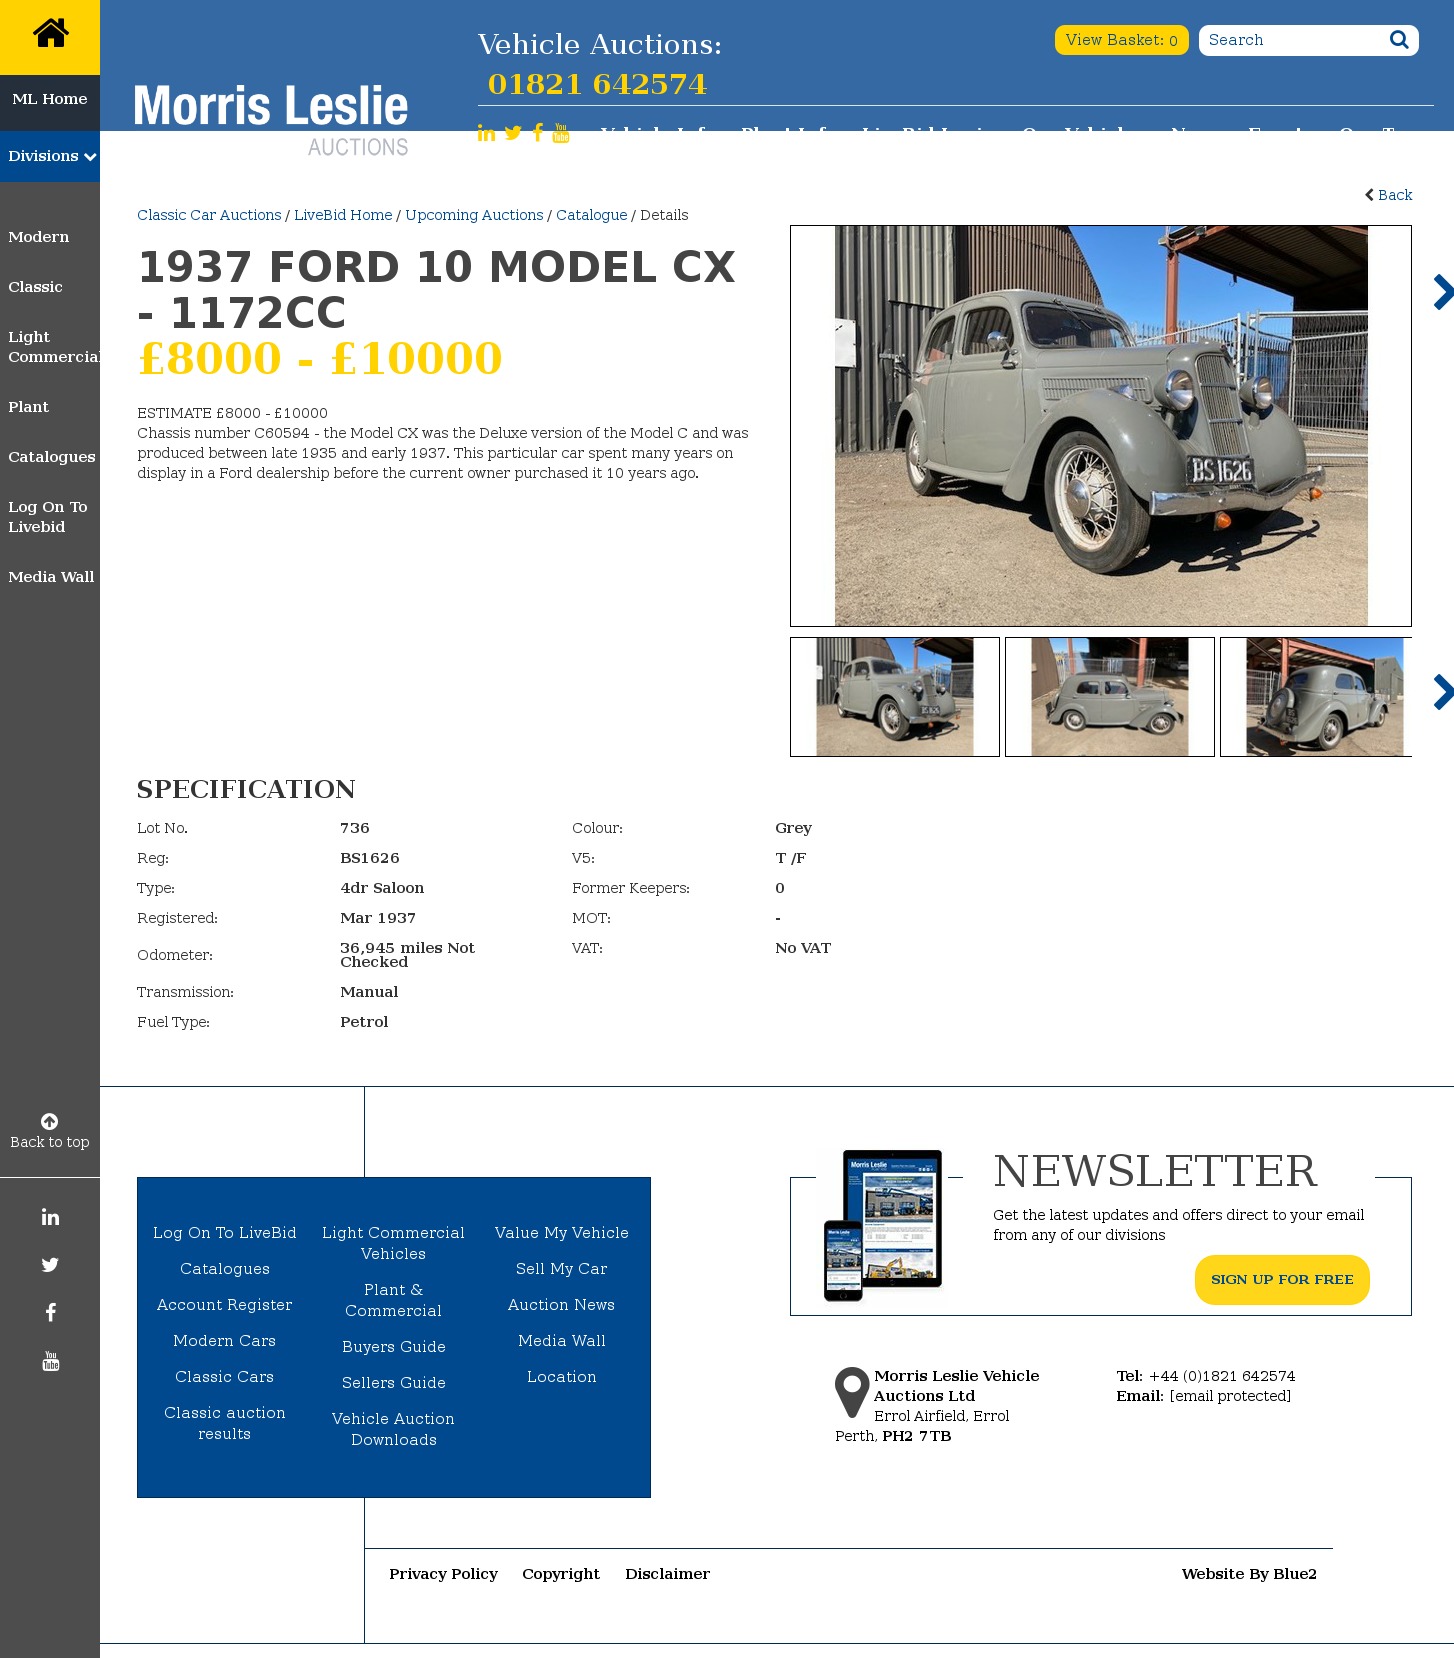The width and height of the screenshot is (1454, 1658).
Task: Open Plant & Commercial footer link
Action: (394, 1300)
